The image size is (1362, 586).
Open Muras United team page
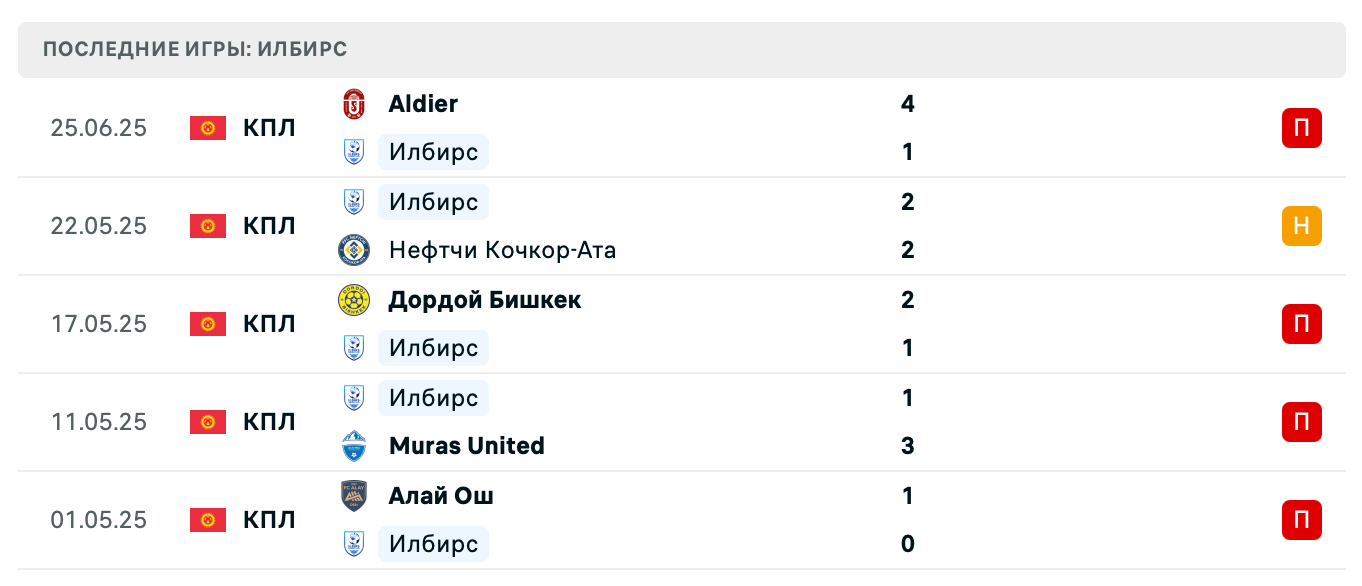click(x=466, y=446)
